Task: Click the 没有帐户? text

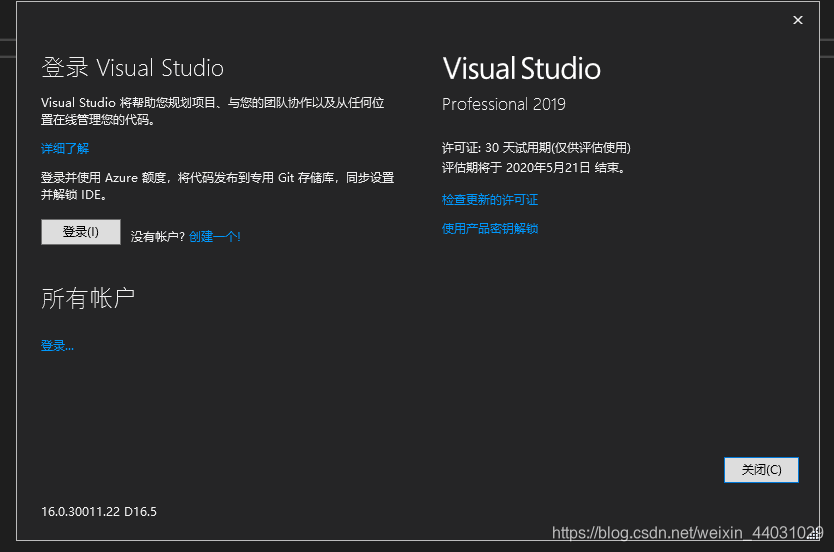Action: point(157,237)
